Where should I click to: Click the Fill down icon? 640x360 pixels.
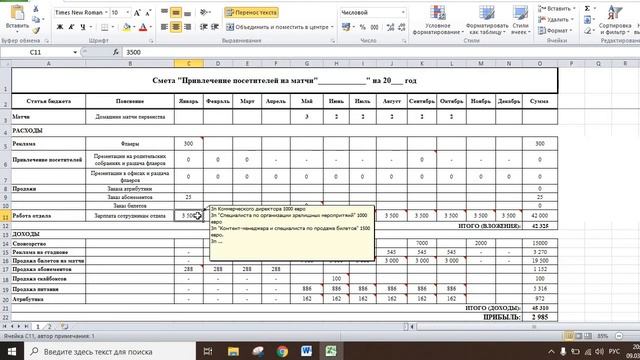pyautogui.click(x=587, y=19)
